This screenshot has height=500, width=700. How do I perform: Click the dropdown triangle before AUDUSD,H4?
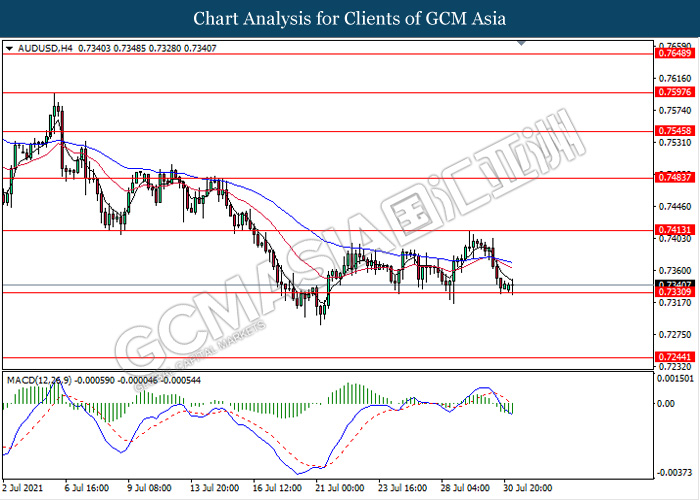pos(9,48)
